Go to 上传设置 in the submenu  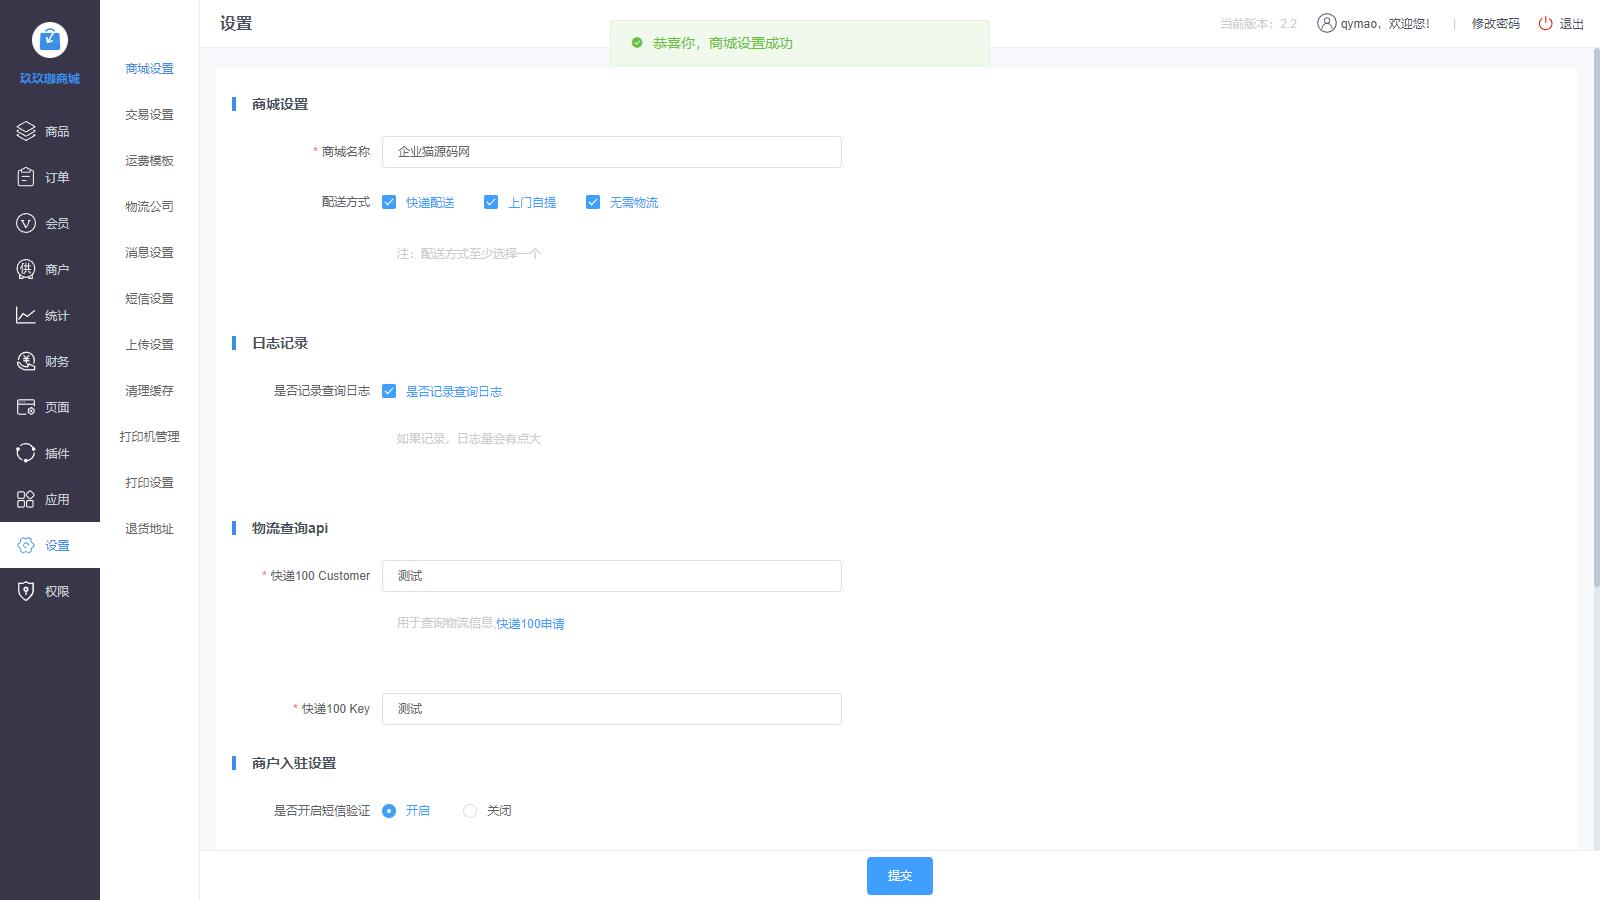149,345
